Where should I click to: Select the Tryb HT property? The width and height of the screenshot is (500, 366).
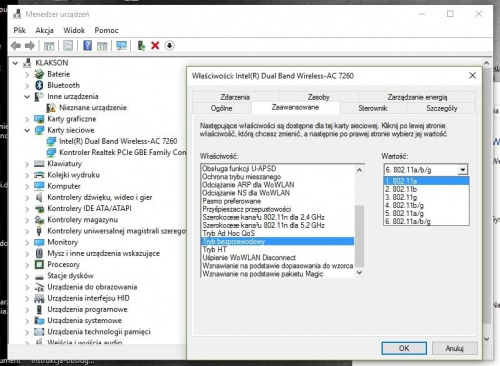(277, 249)
